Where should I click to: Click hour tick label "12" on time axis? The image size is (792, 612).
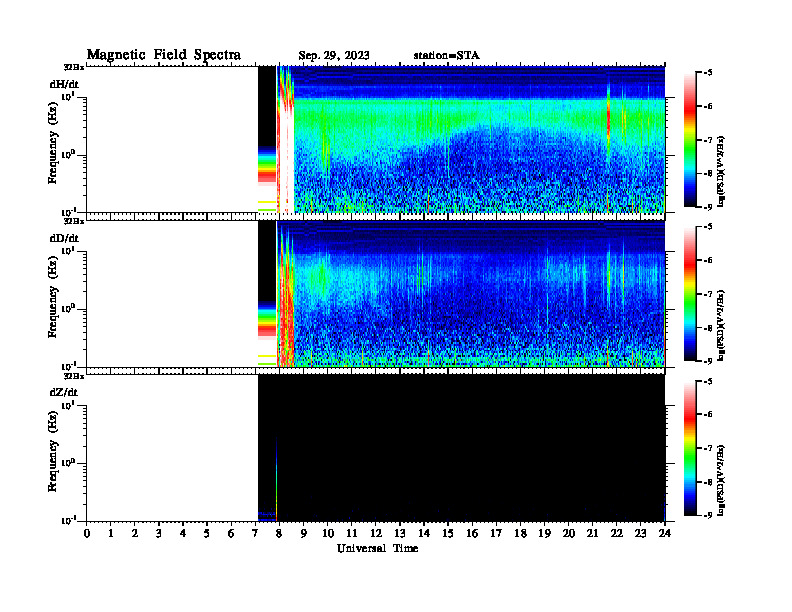[376, 534]
